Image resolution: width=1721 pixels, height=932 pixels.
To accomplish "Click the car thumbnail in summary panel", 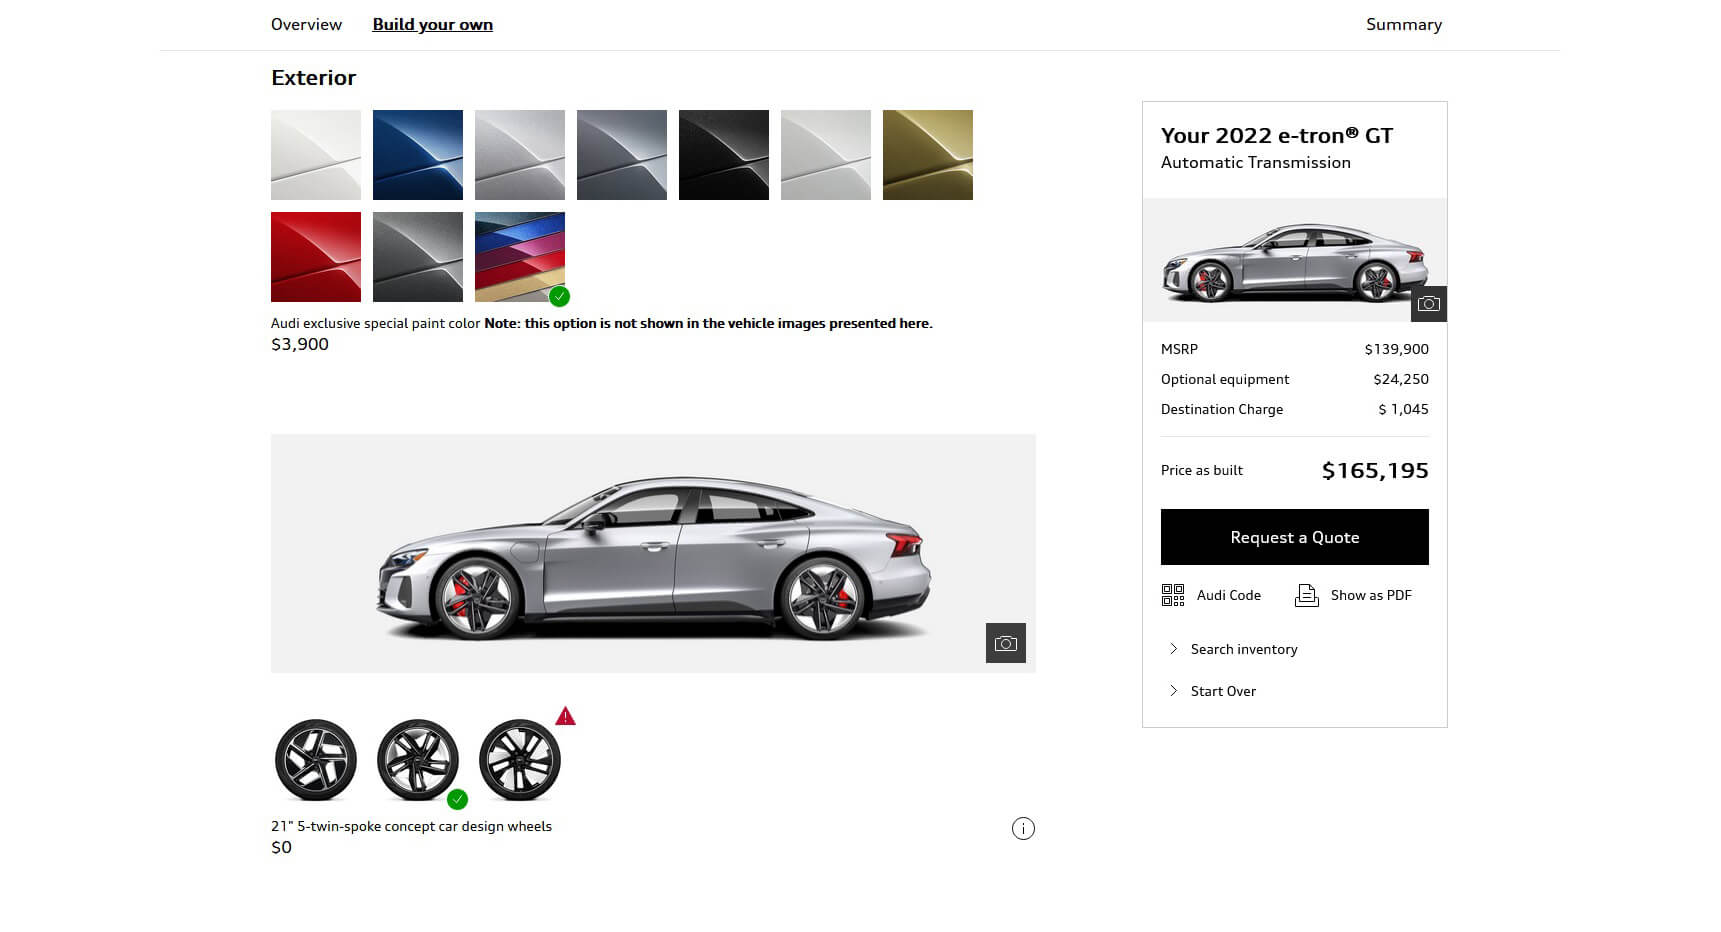I will coord(1293,262).
